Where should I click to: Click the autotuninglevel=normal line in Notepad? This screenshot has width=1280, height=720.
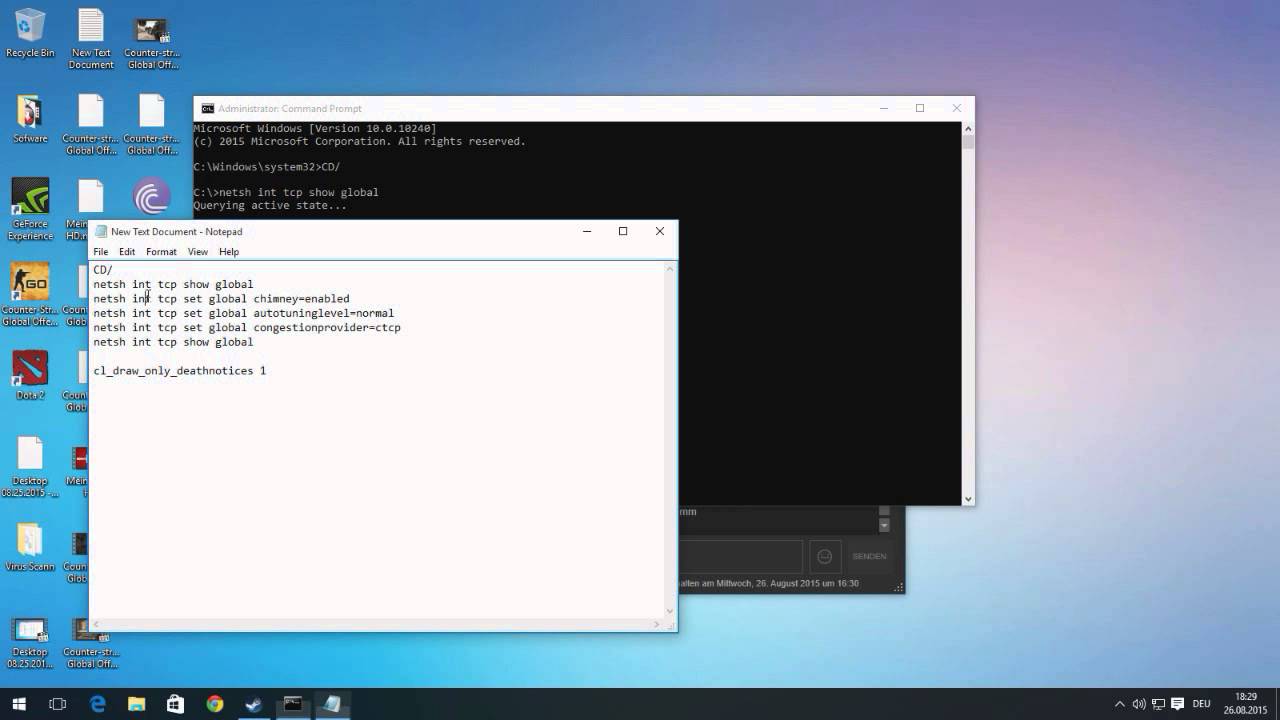click(244, 313)
